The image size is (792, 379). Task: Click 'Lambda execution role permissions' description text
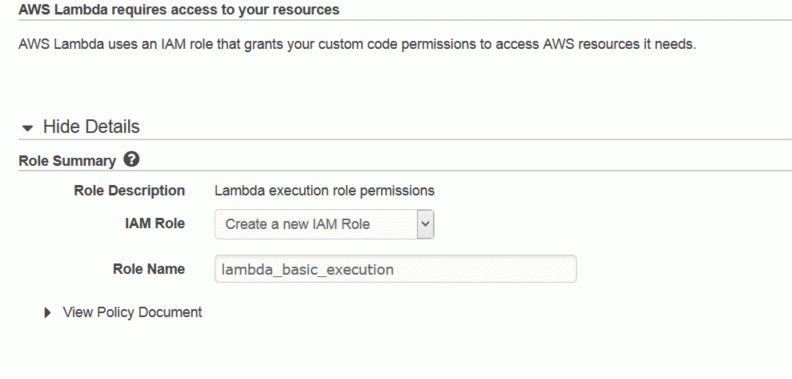pos(324,191)
